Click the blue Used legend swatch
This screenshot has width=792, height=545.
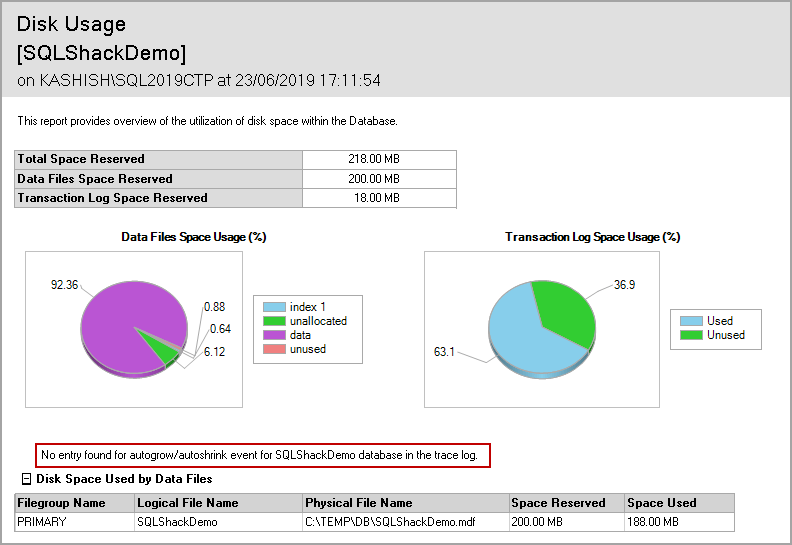(691, 321)
